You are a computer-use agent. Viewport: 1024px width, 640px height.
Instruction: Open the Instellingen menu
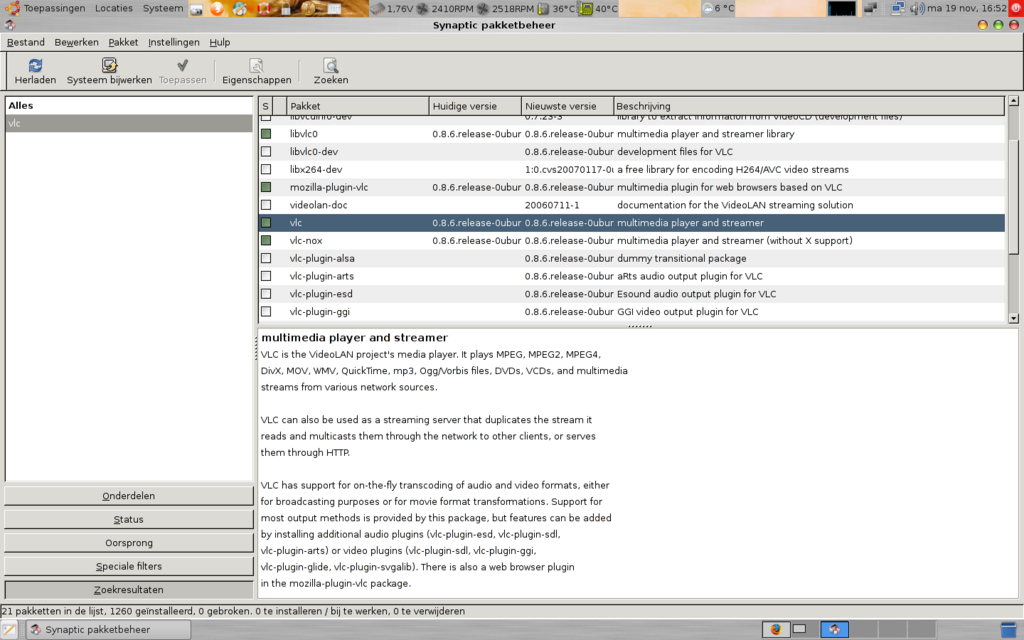pos(174,43)
